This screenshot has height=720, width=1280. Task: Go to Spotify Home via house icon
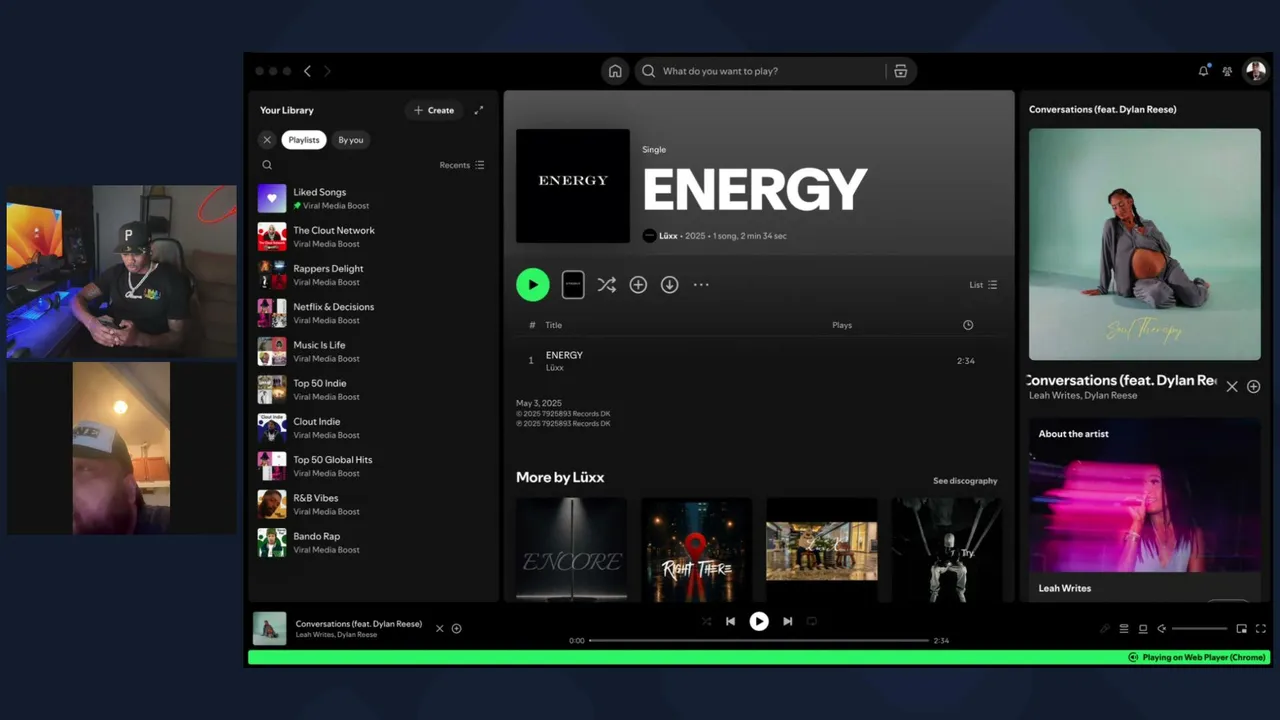(615, 71)
